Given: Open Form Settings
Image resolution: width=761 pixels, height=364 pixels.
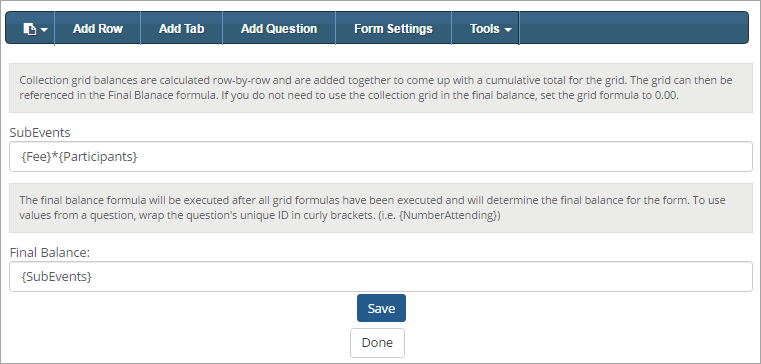Looking at the screenshot, I should pyautogui.click(x=393, y=29).
